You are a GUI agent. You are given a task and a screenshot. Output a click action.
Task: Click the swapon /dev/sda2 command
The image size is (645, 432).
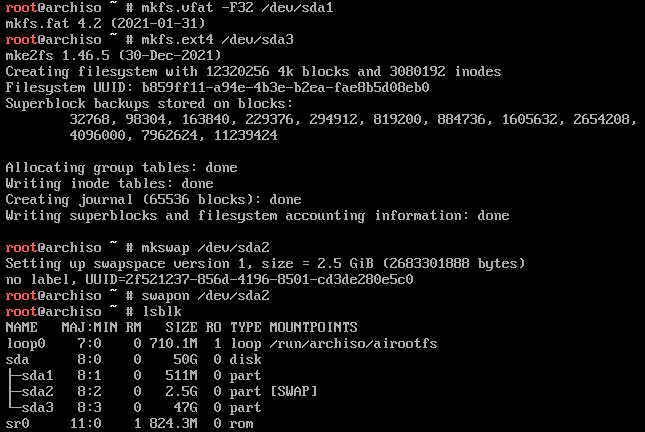coord(205,296)
